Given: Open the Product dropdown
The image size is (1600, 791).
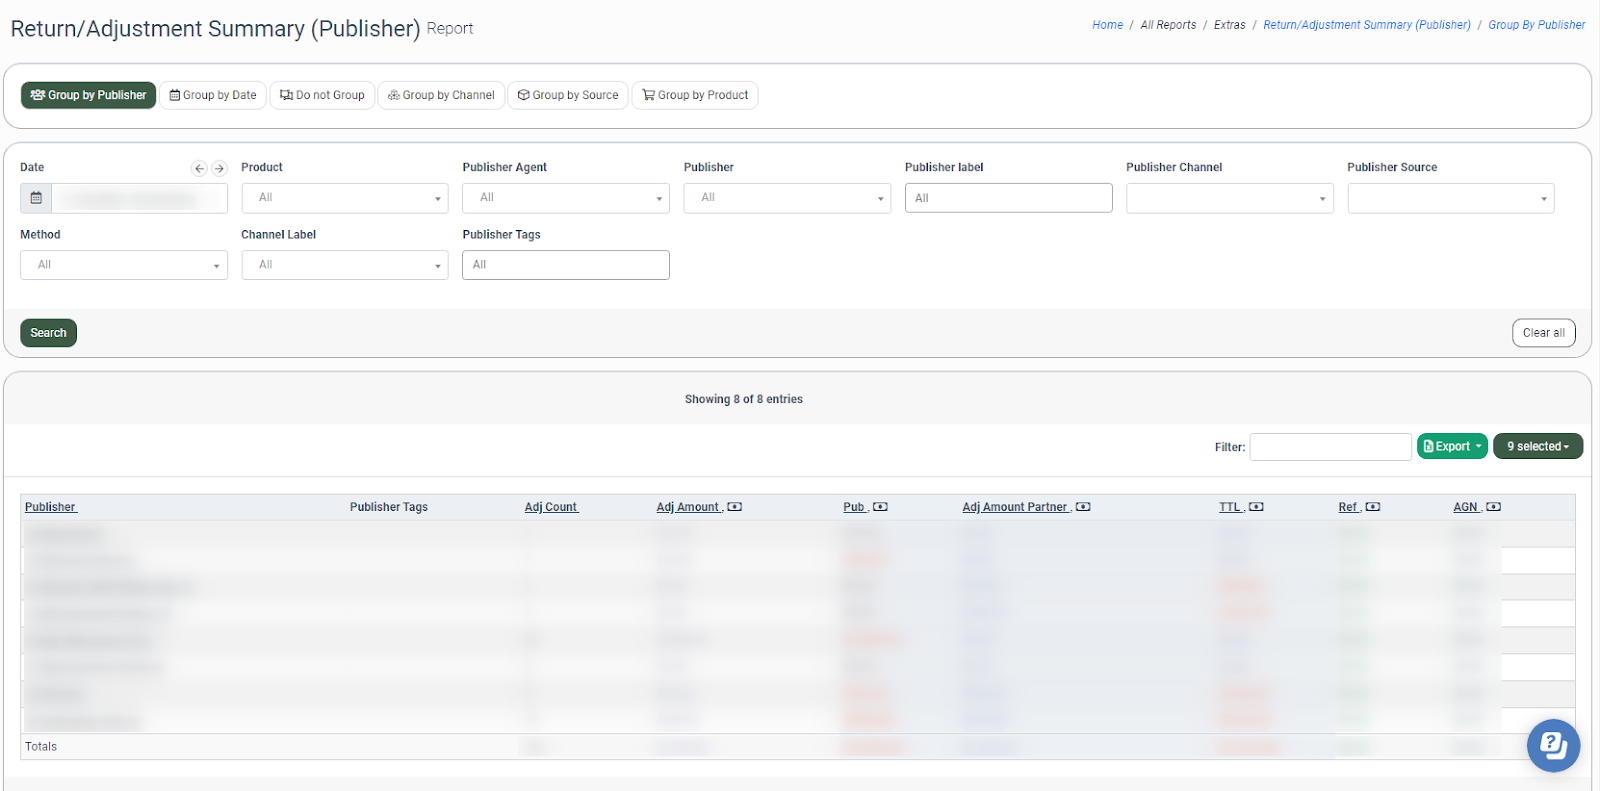Looking at the screenshot, I should (345, 198).
